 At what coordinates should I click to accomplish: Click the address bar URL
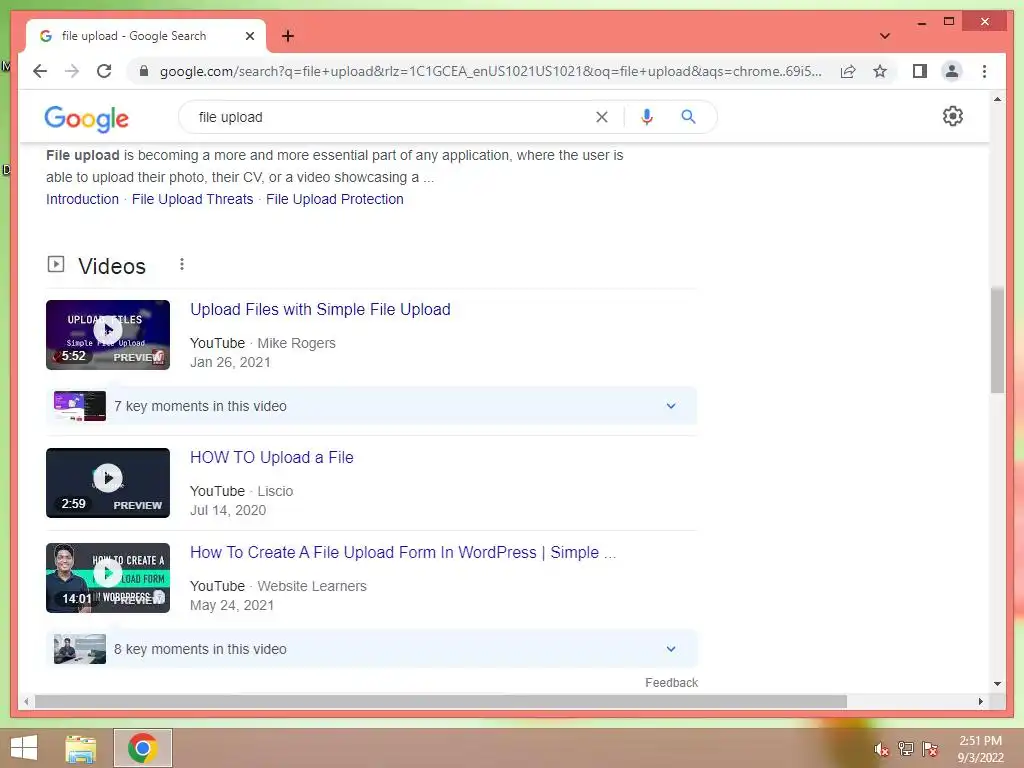[x=490, y=71]
